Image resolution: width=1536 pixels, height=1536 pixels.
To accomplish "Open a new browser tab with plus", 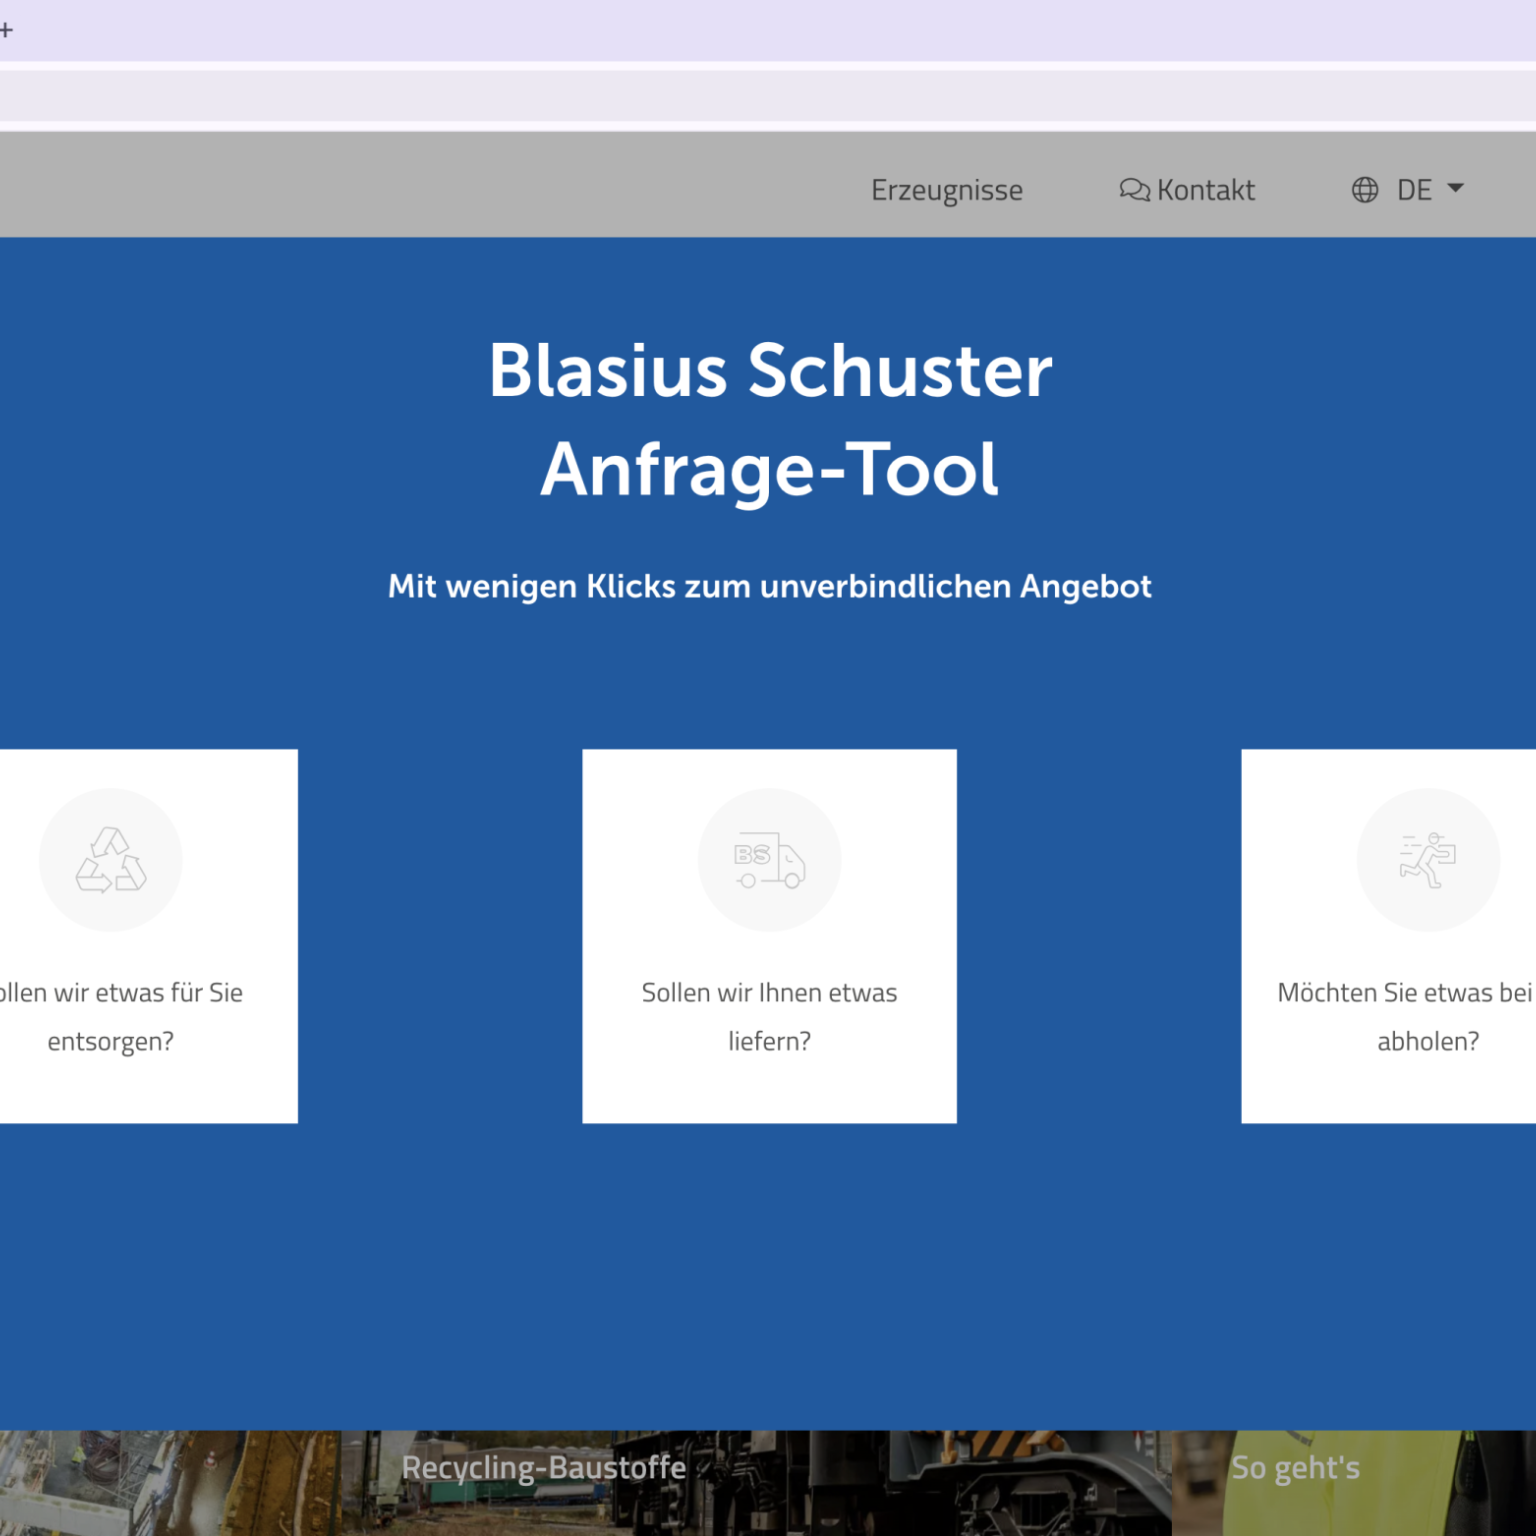I will coord(6,30).
